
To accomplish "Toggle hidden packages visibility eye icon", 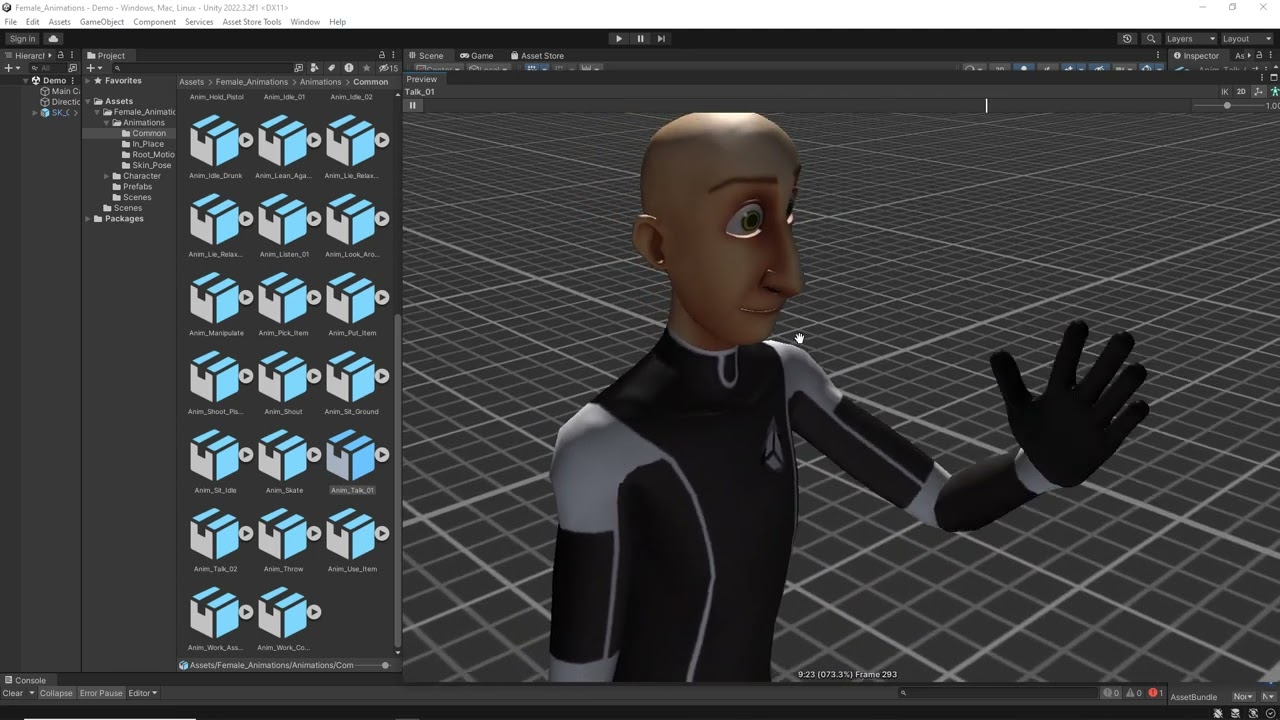I will click(x=387, y=68).
